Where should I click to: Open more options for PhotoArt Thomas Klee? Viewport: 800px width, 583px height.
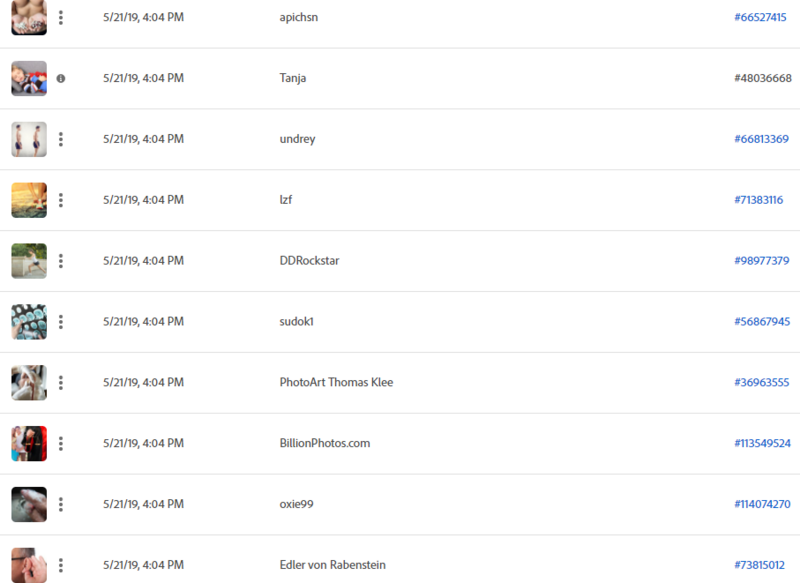(x=61, y=383)
